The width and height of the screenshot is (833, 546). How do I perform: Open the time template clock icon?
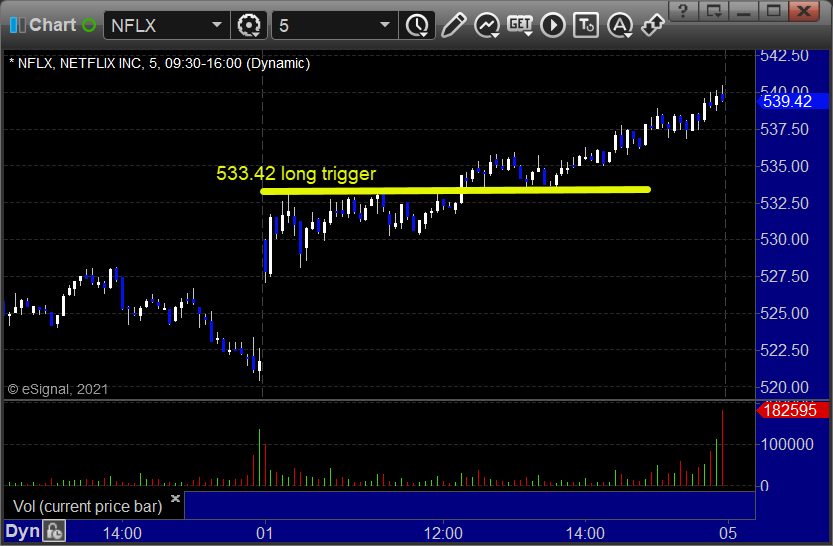click(x=418, y=25)
